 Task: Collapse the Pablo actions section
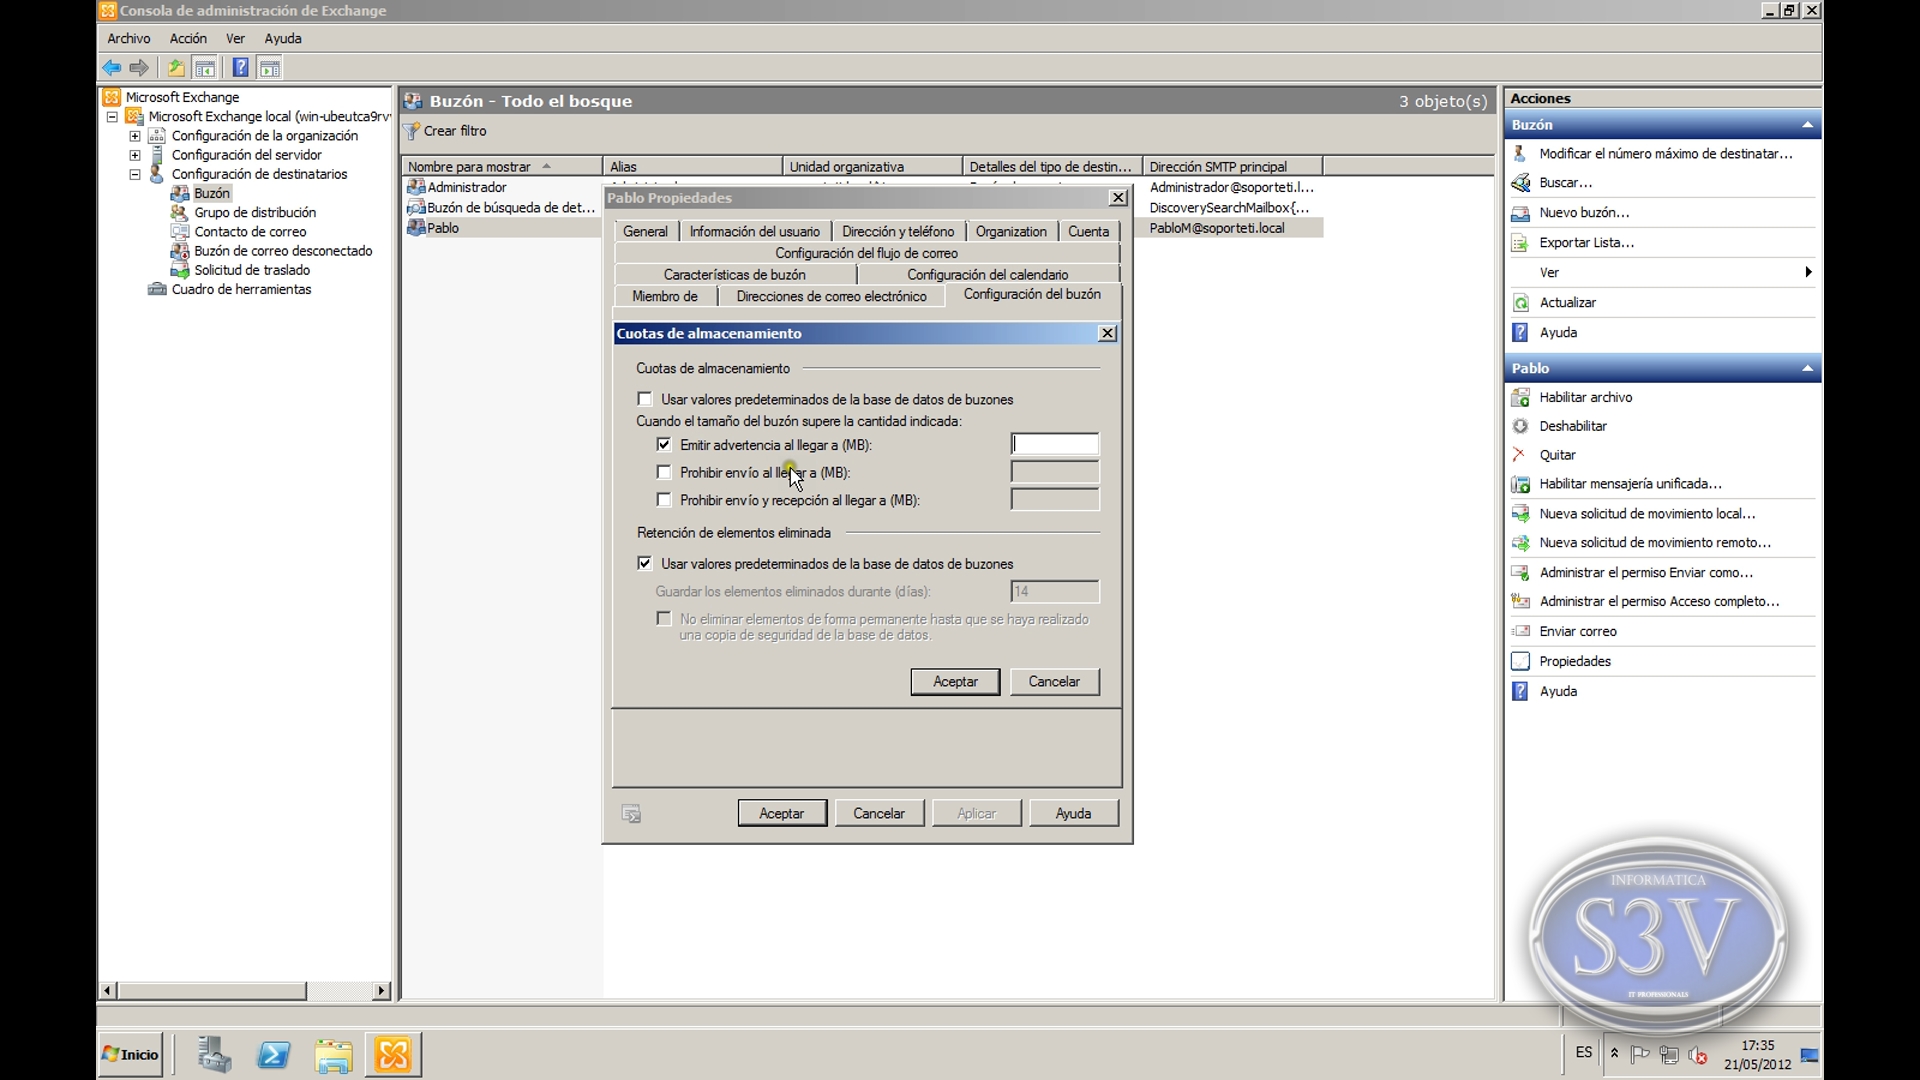tap(1807, 369)
